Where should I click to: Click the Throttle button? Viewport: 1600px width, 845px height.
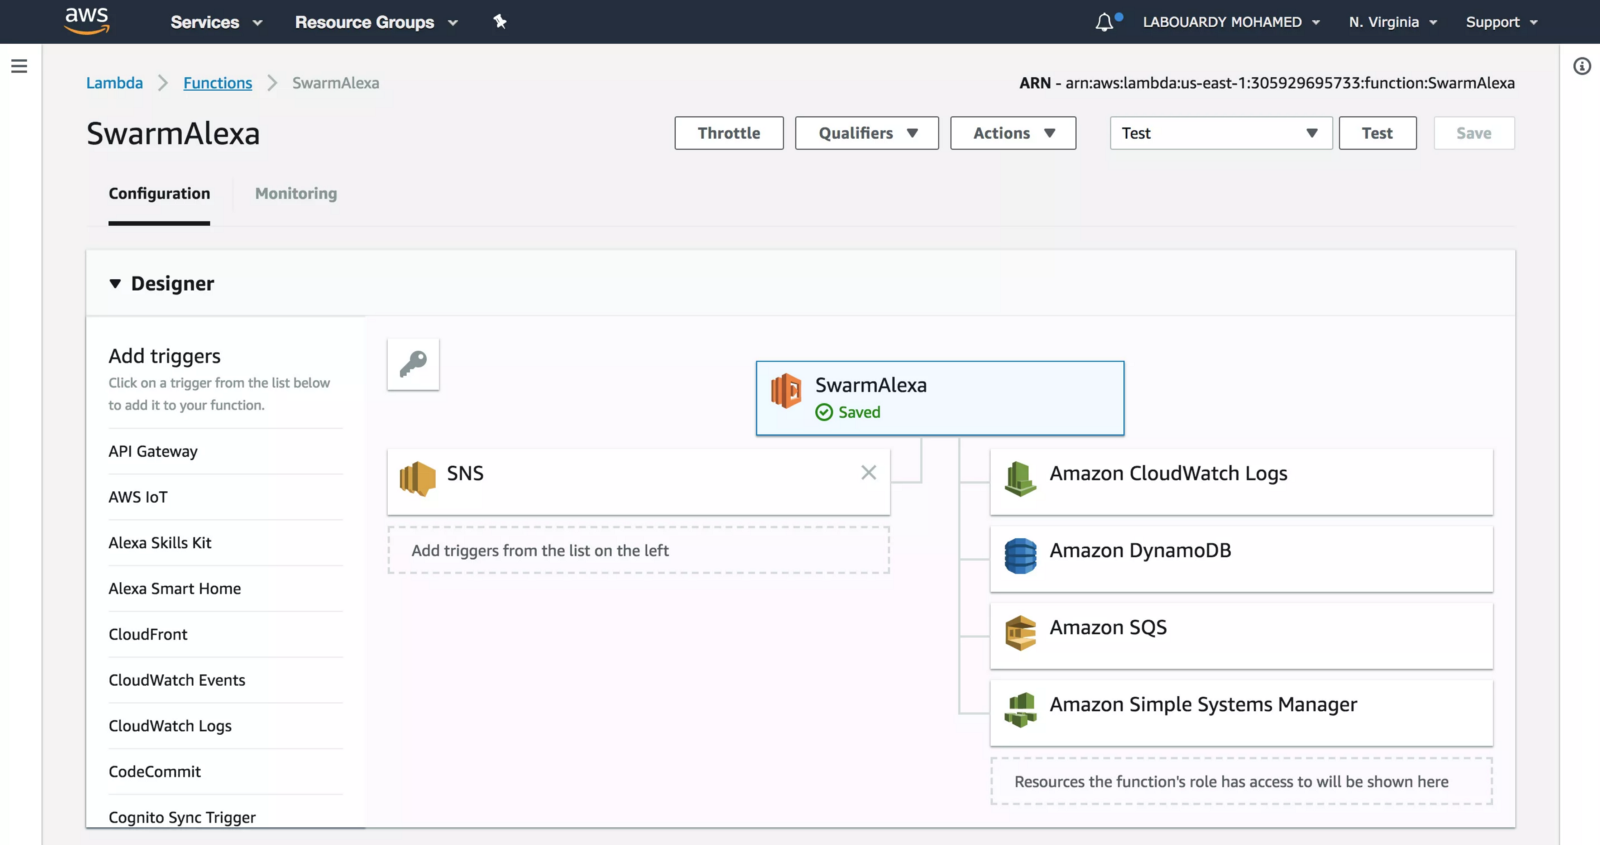coord(728,133)
